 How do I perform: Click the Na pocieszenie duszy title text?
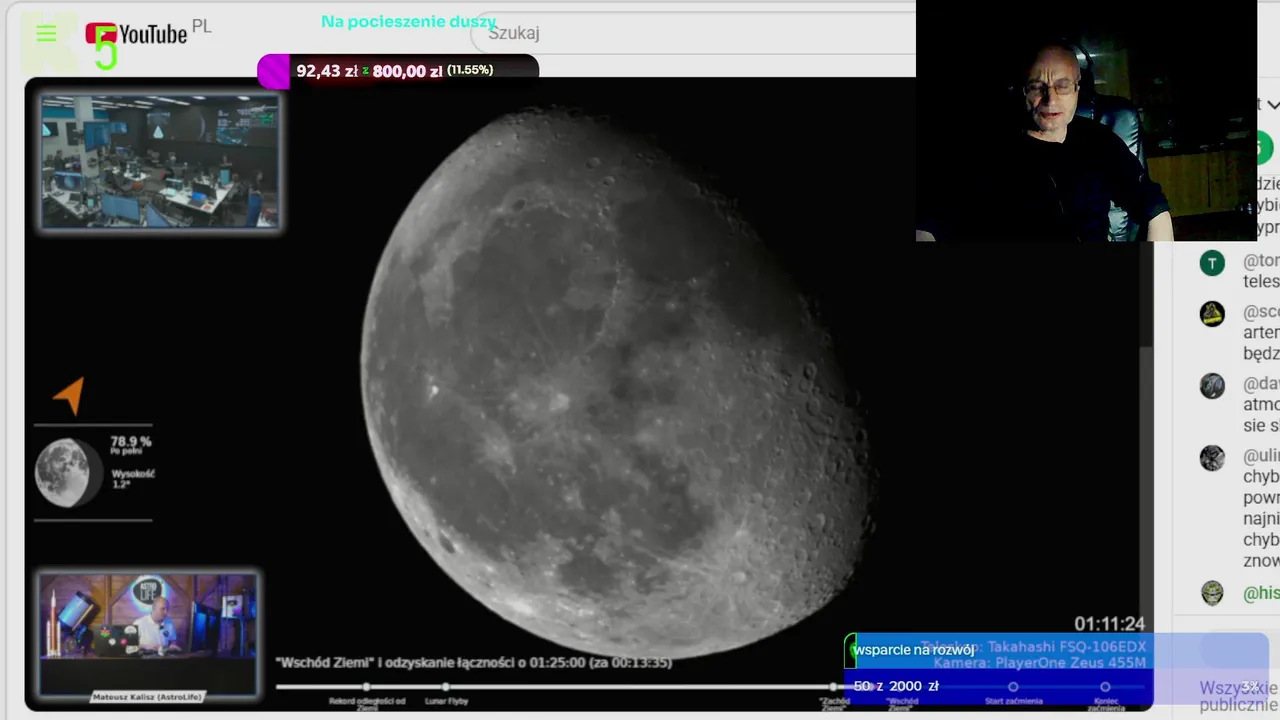[x=408, y=21]
